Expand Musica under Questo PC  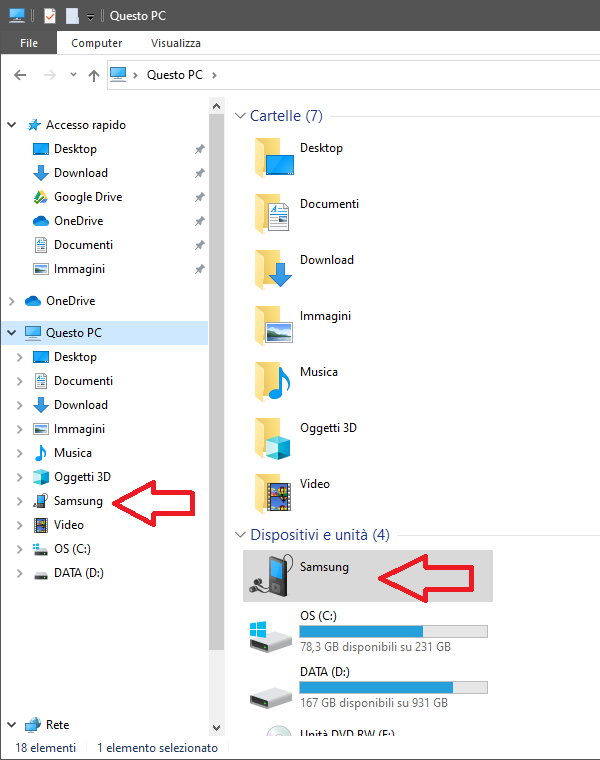click(x=19, y=453)
